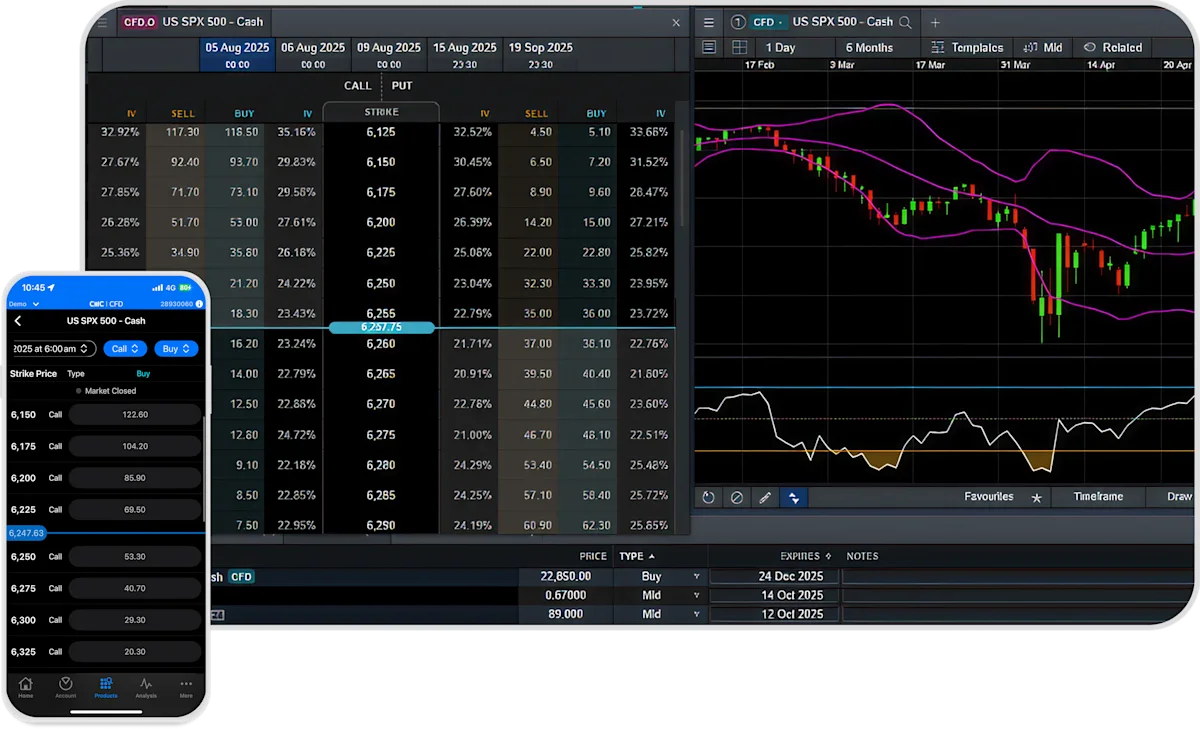Click the chart reset circular-arrow icon
The height and width of the screenshot is (729, 1200).
pyautogui.click(x=709, y=497)
